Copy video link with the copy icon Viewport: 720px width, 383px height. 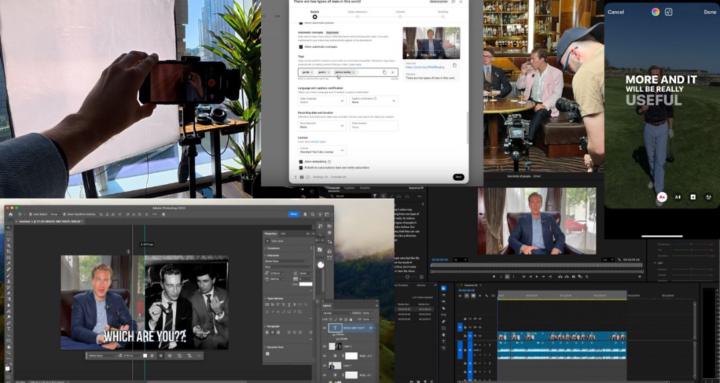[x=455, y=65]
